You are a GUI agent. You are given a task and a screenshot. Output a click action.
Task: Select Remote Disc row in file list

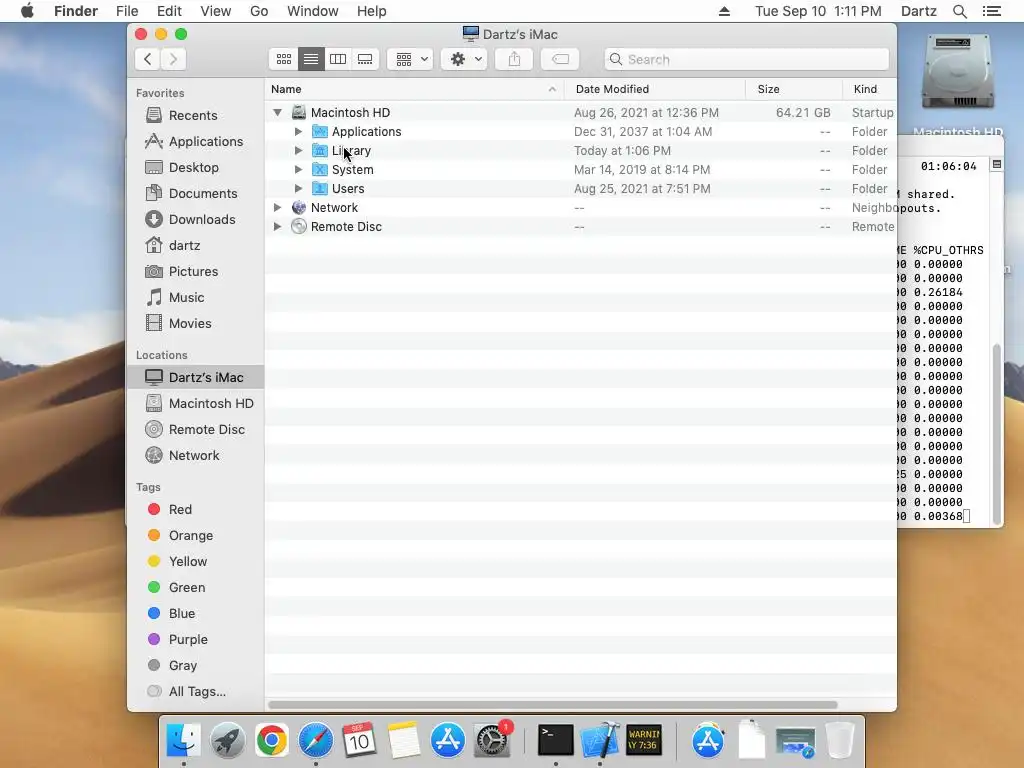(x=580, y=227)
